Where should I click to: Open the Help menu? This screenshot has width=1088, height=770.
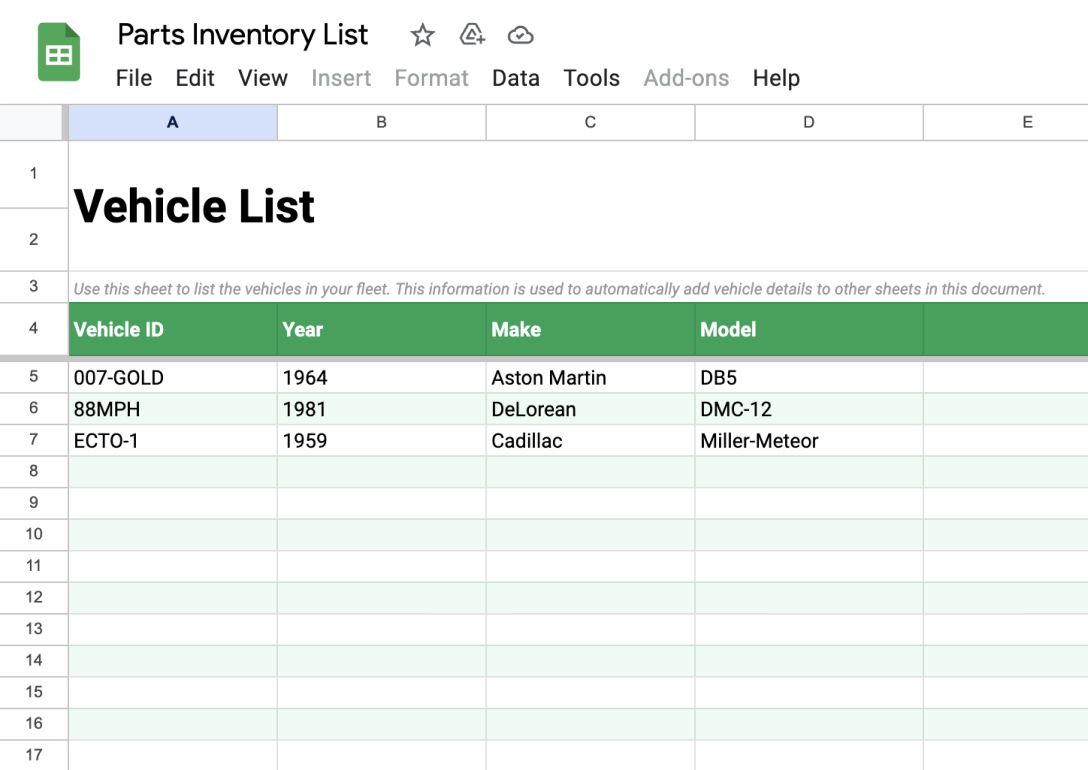(776, 78)
